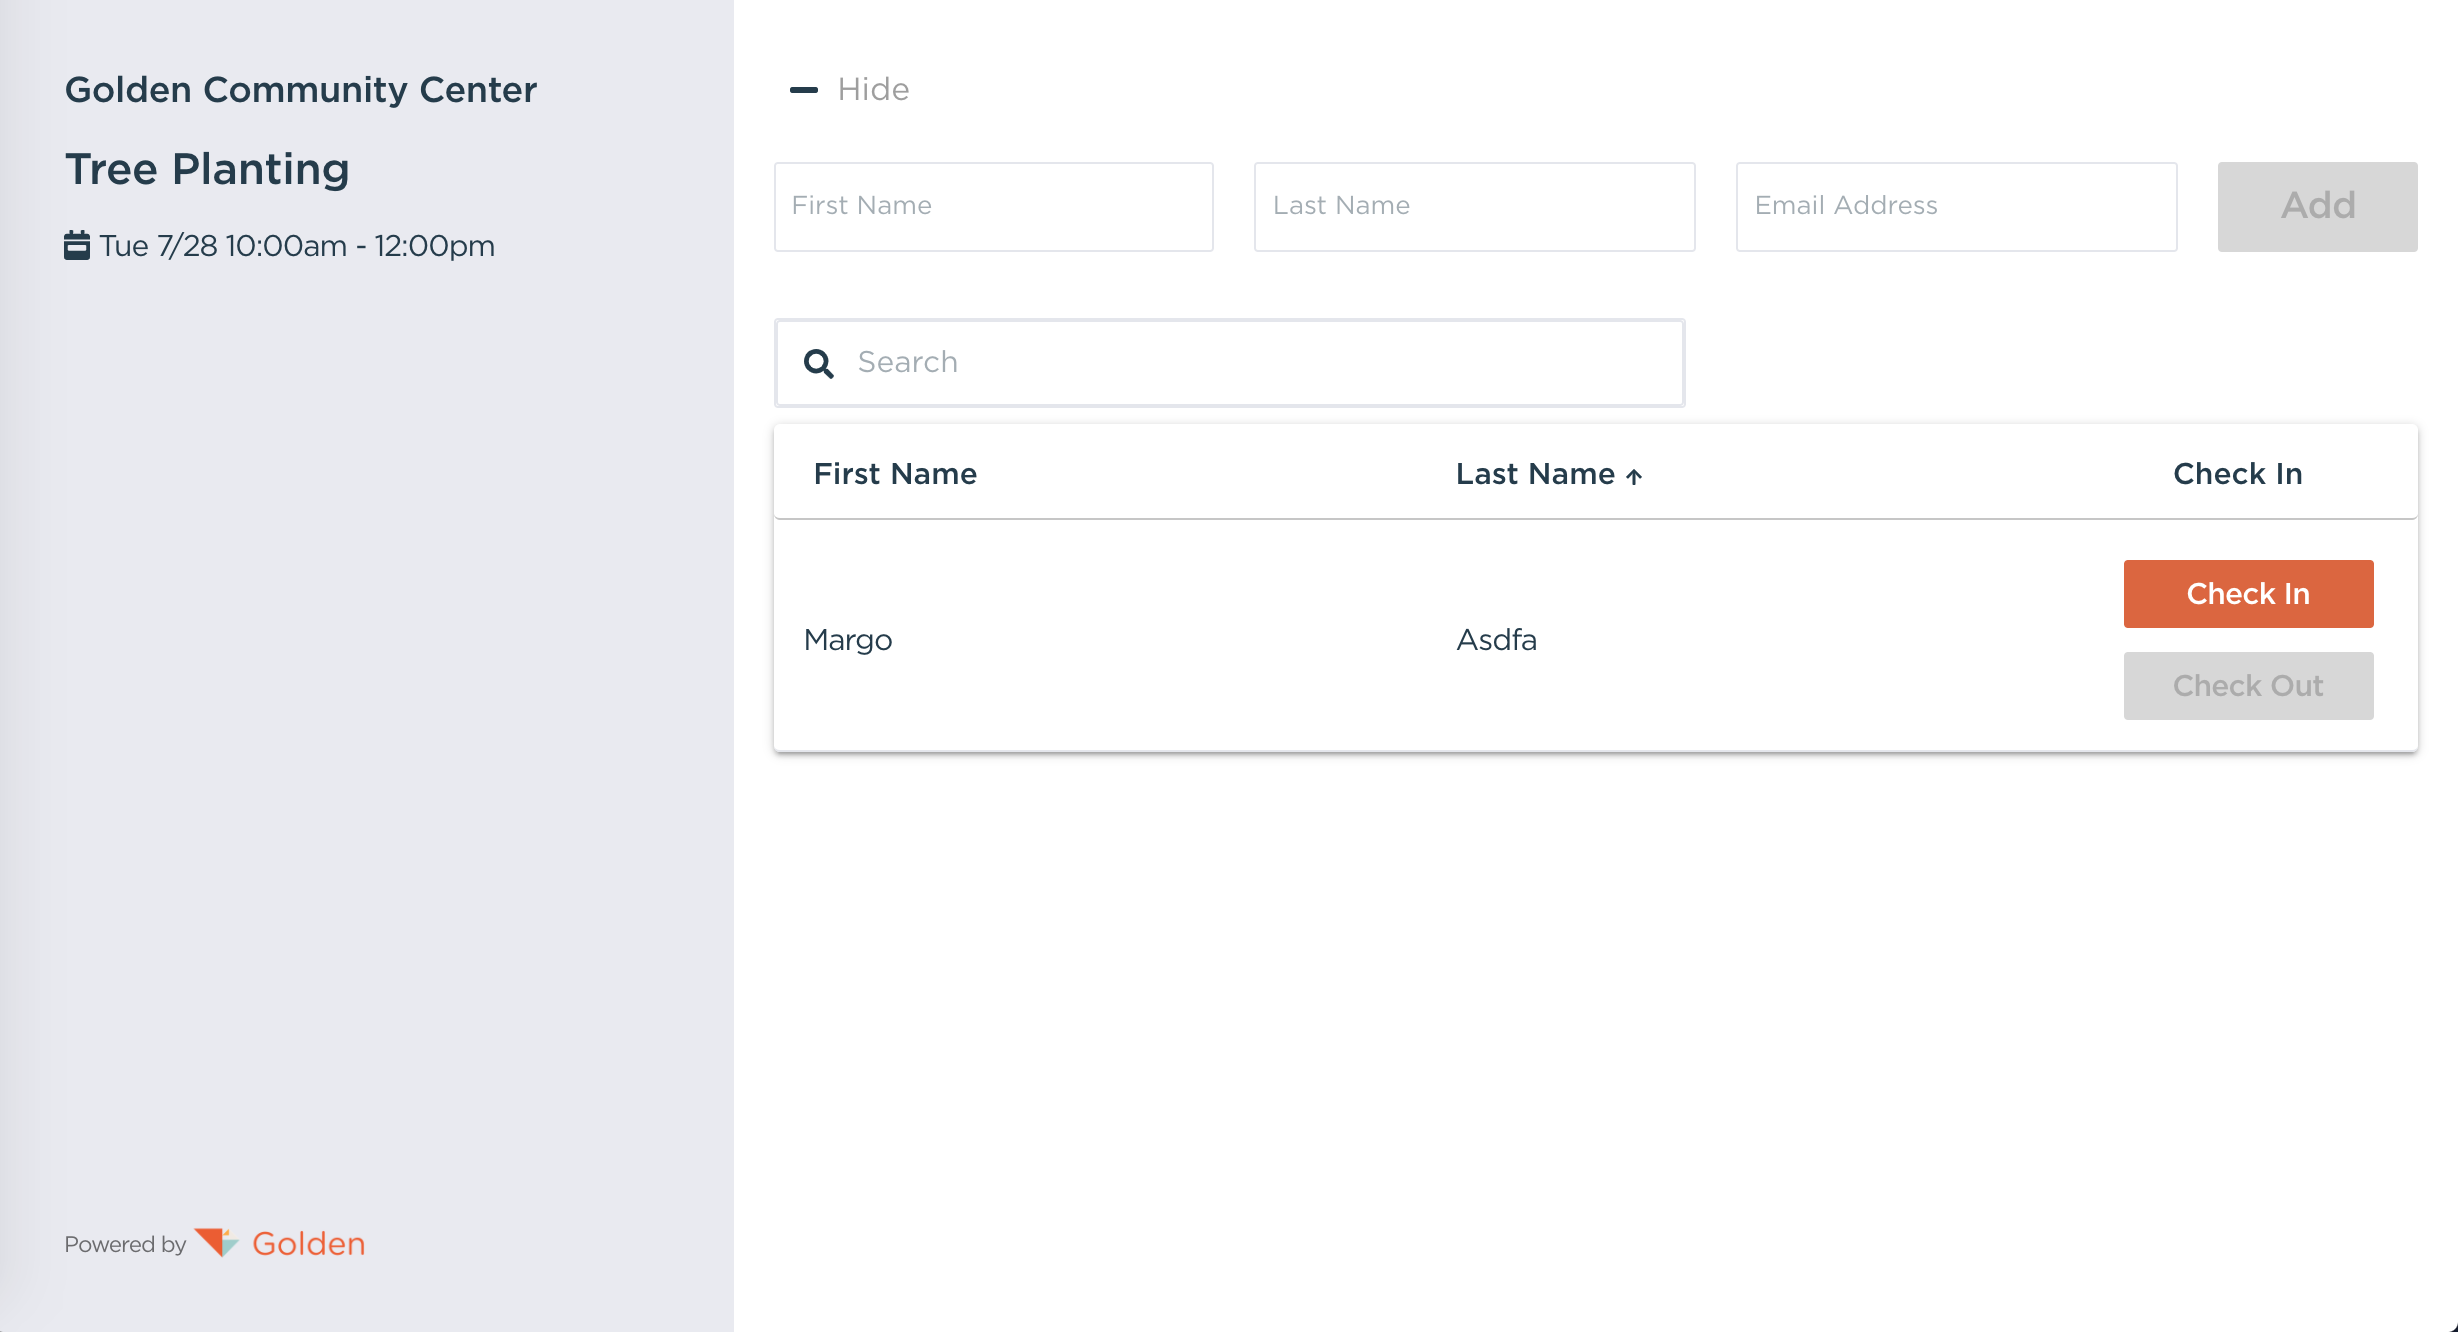Viewport: 2458px width, 1332px height.
Task: Collapse the add volunteer form via Hide
Action: click(872, 90)
